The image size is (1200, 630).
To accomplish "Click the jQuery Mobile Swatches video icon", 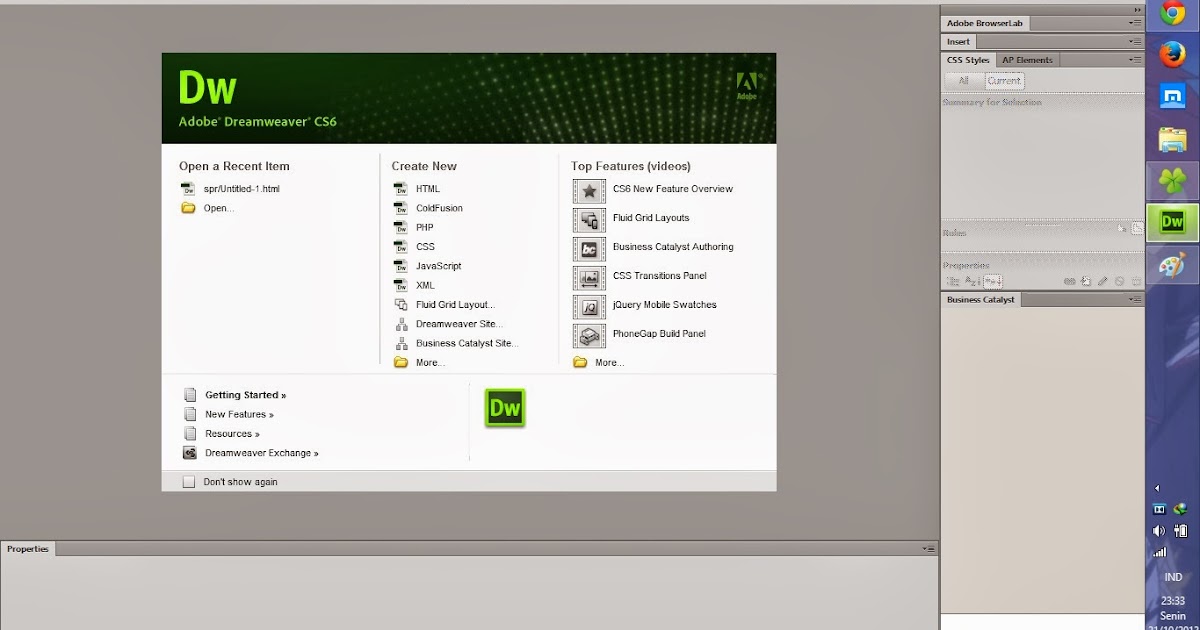I will click(x=590, y=306).
